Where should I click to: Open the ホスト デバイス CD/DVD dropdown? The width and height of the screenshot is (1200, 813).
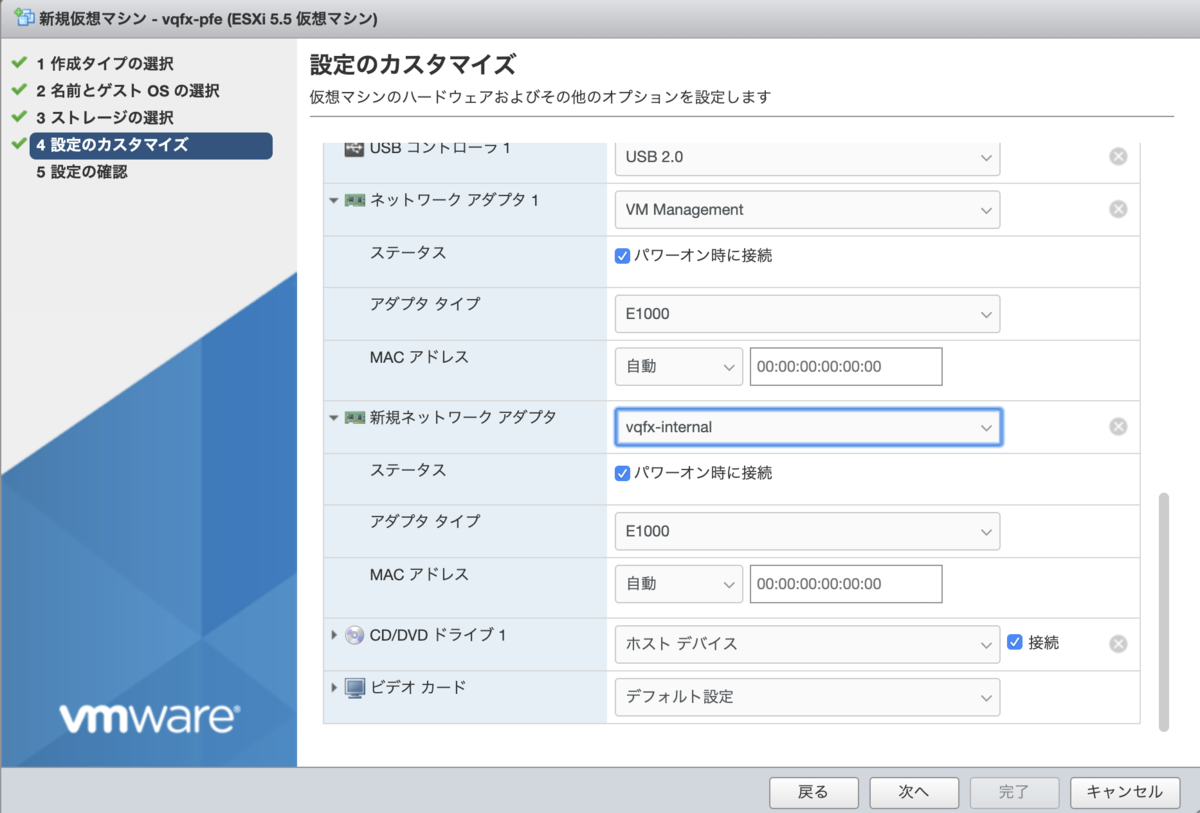(x=807, y=644)
